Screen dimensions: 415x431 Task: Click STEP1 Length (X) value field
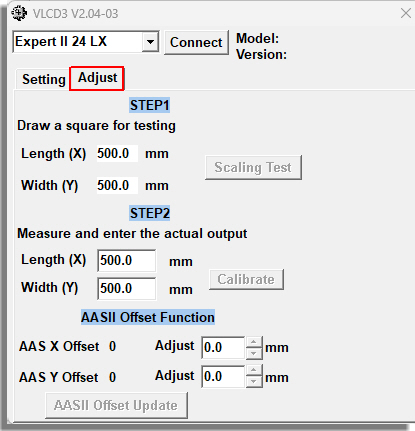click(x=117, y=153)
